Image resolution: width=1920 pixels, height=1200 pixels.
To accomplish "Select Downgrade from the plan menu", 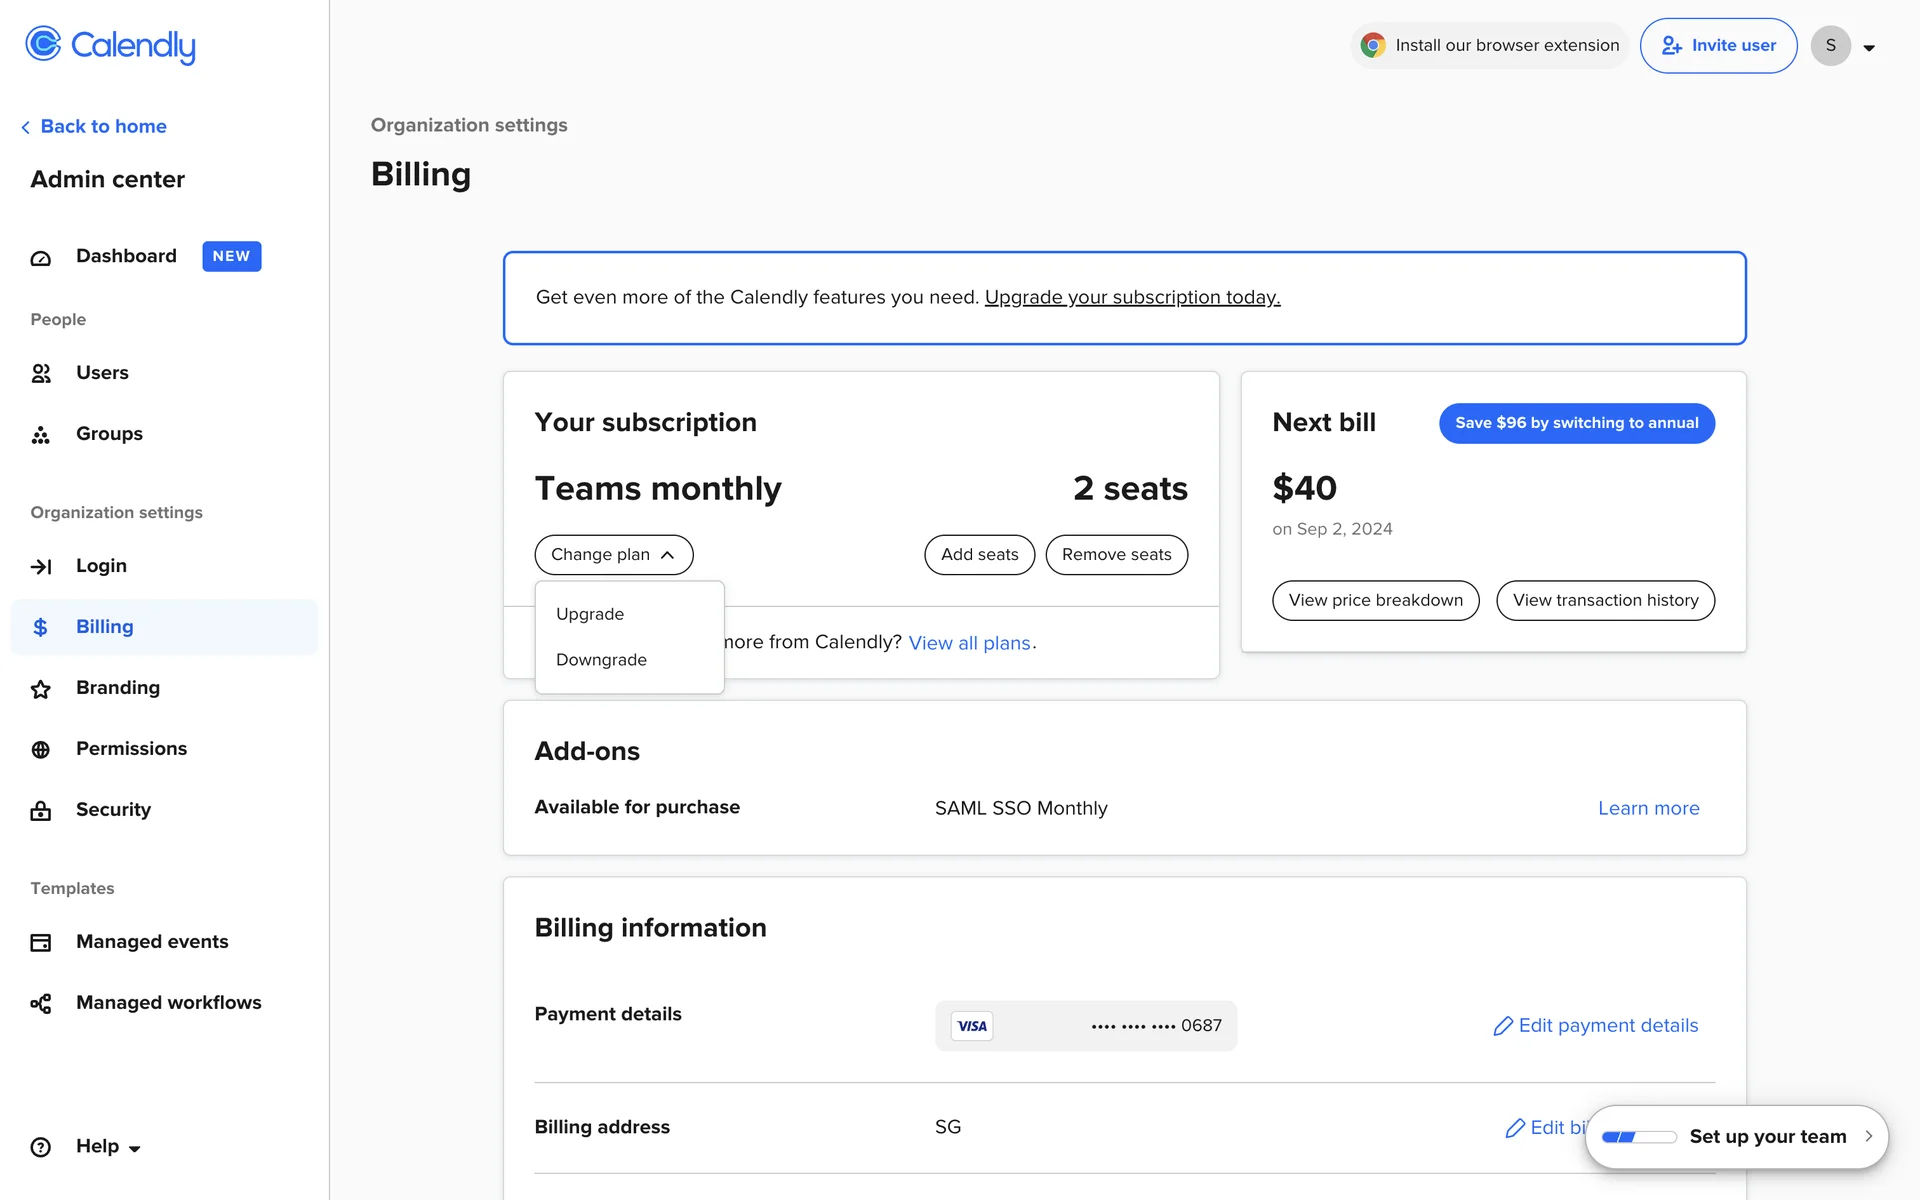I will (x=601, y=660).
